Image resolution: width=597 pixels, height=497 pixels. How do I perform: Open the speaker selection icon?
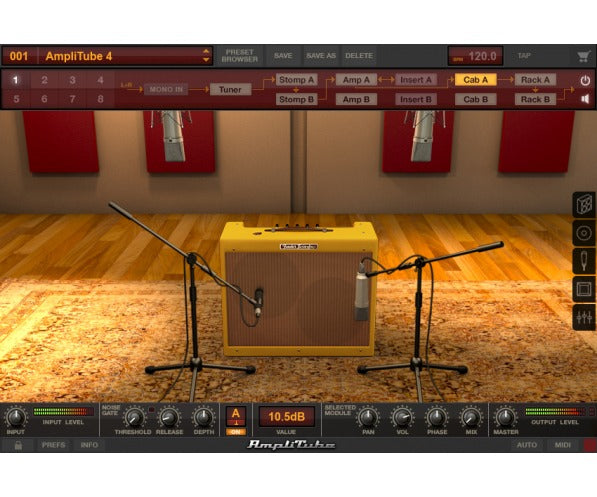pyautogui.click(x=584, y=233)
